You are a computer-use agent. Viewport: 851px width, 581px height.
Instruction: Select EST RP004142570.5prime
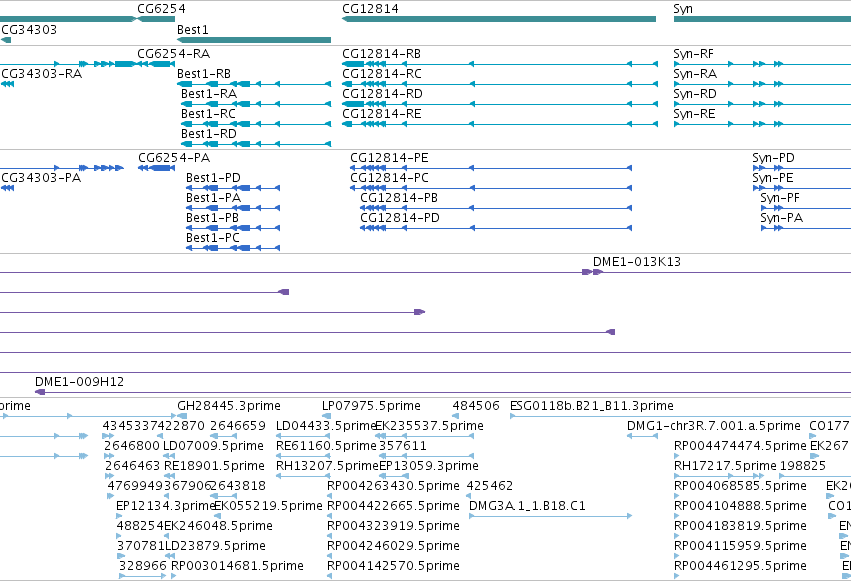[393, 566]
